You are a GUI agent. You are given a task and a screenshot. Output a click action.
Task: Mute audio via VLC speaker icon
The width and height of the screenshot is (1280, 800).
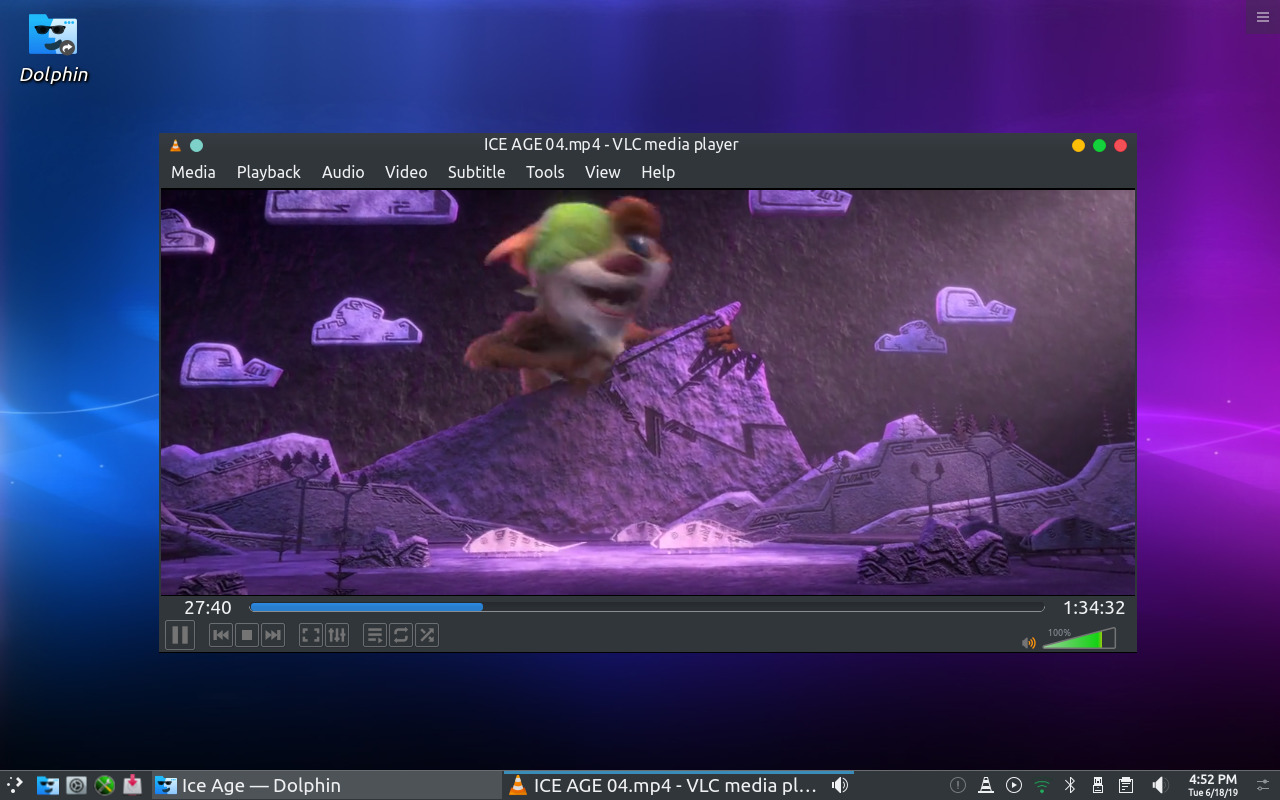(x=1028, y=642)
